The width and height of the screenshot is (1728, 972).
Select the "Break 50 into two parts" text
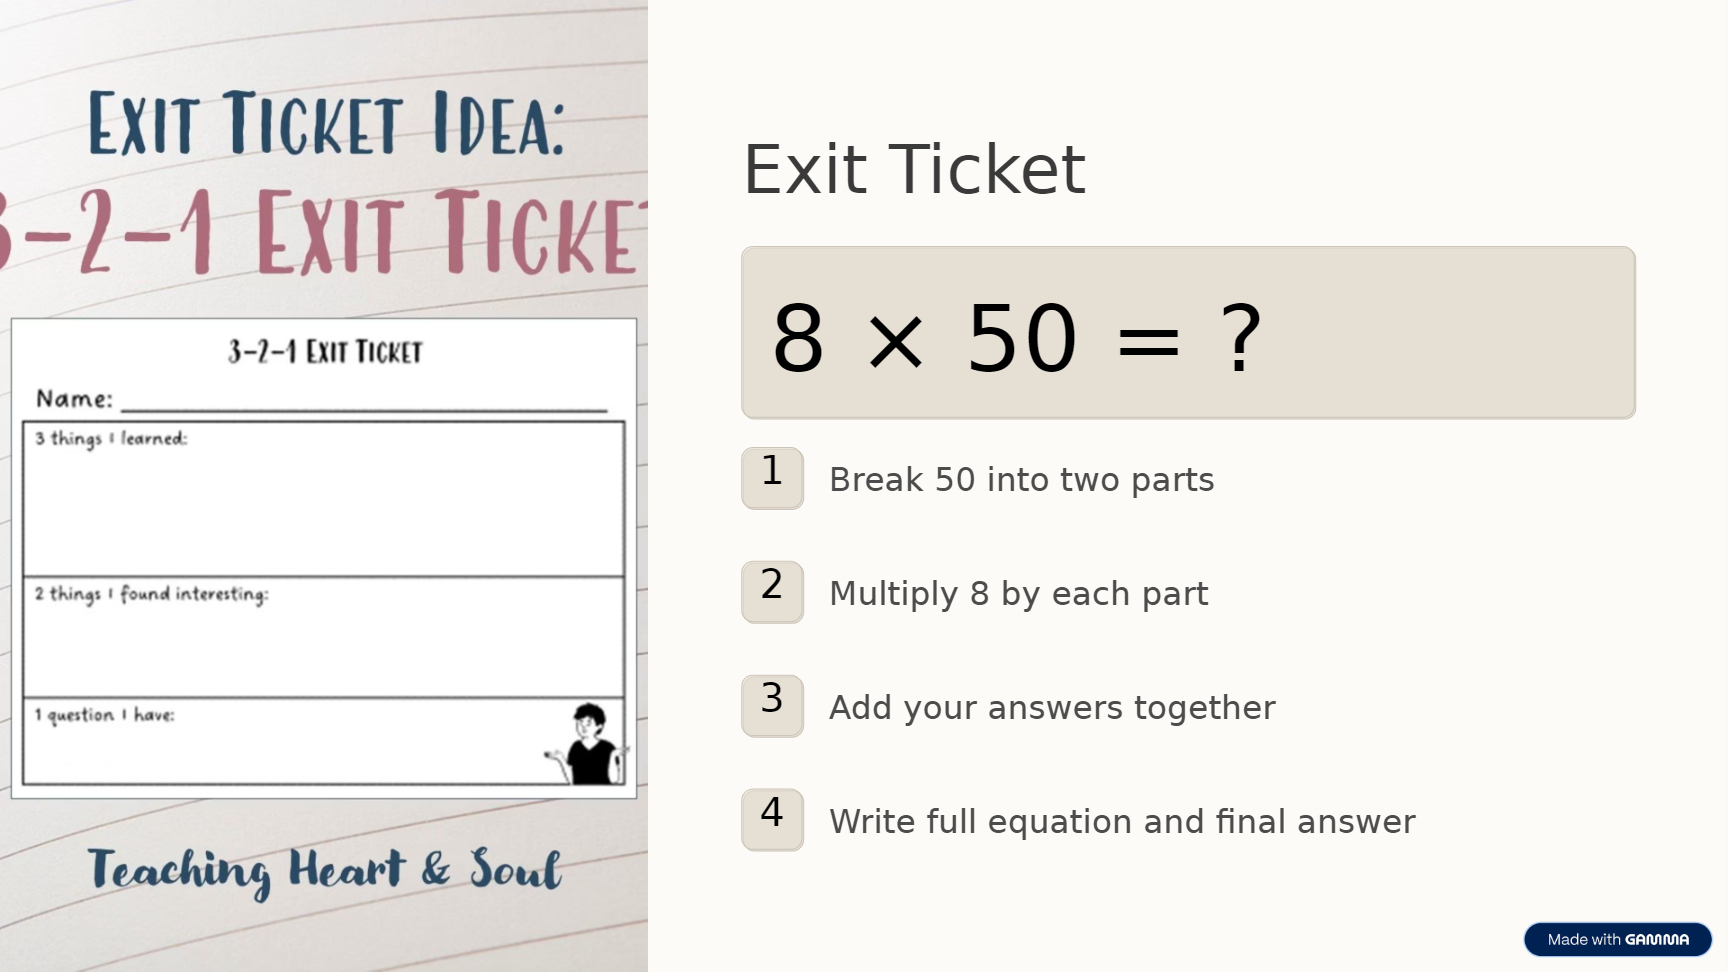pyautogui.click(x=1021, y=480)
